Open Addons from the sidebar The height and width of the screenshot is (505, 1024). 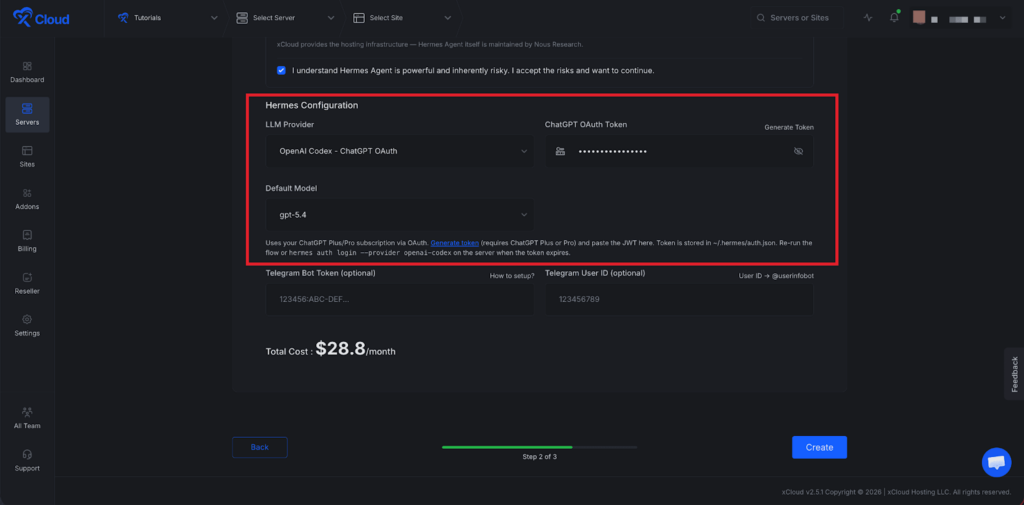tap(27, 198)
